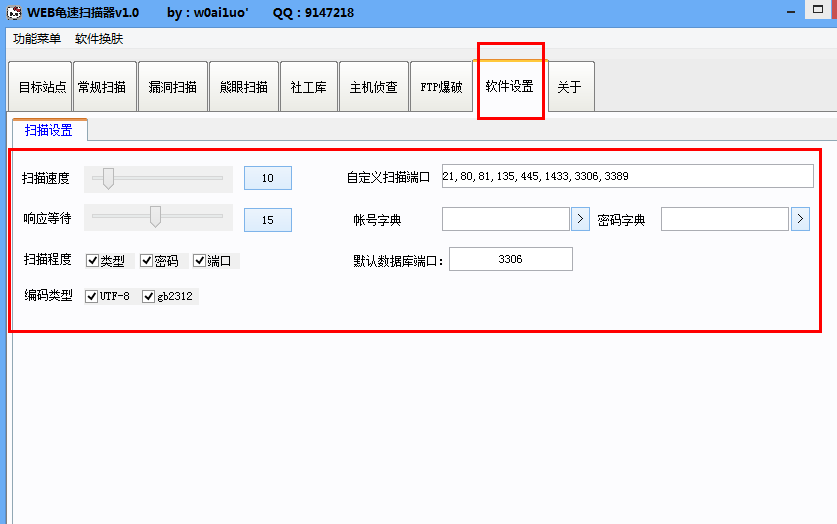The image size is (837, 524).
Task: Open the 软件换肤 menu
Action: (99, 39)
